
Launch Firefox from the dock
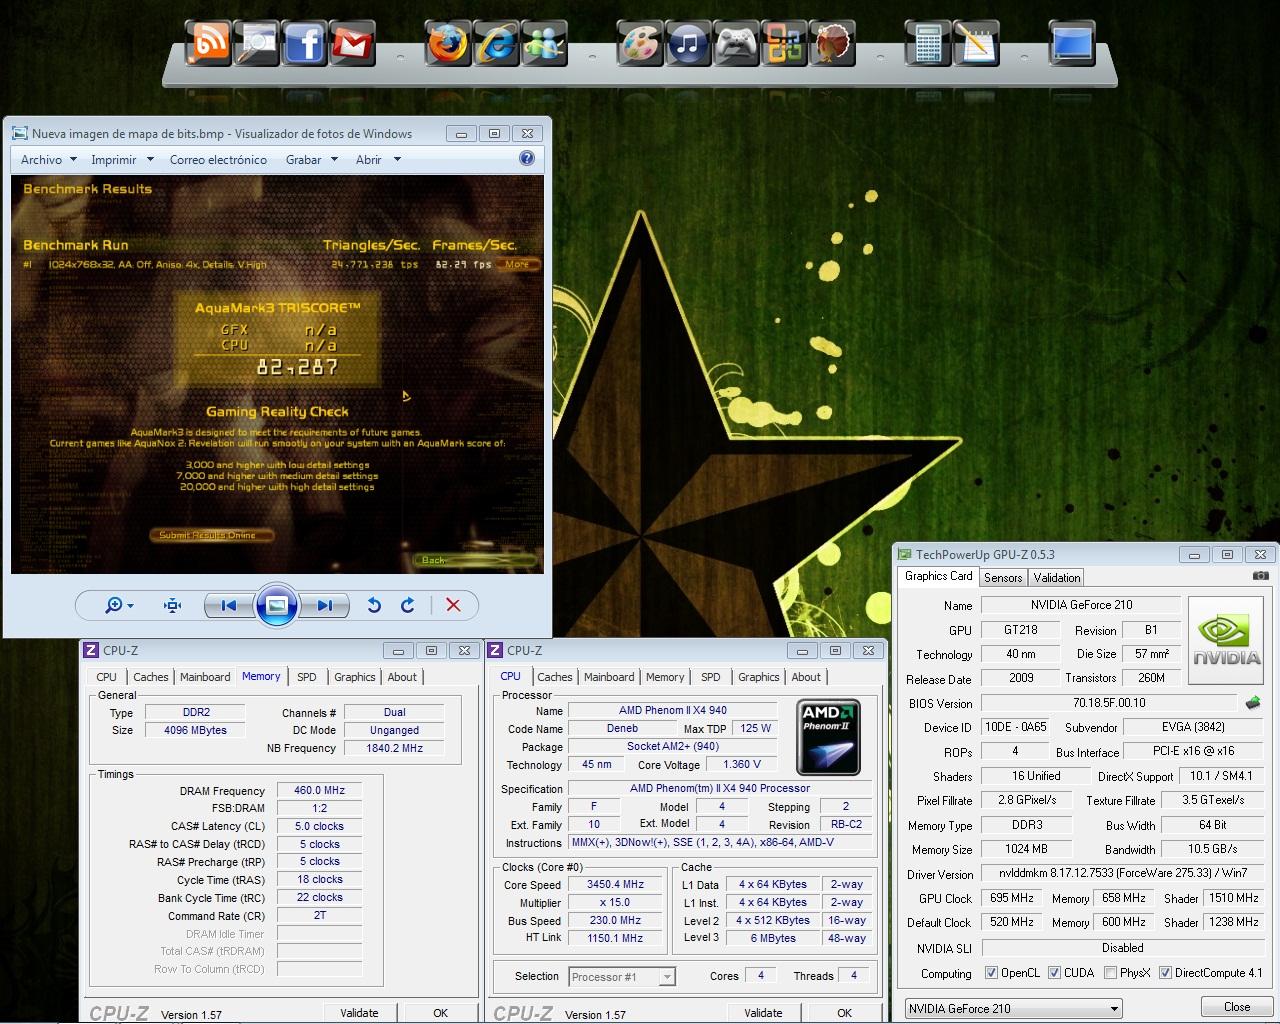[x=447, y=43]
